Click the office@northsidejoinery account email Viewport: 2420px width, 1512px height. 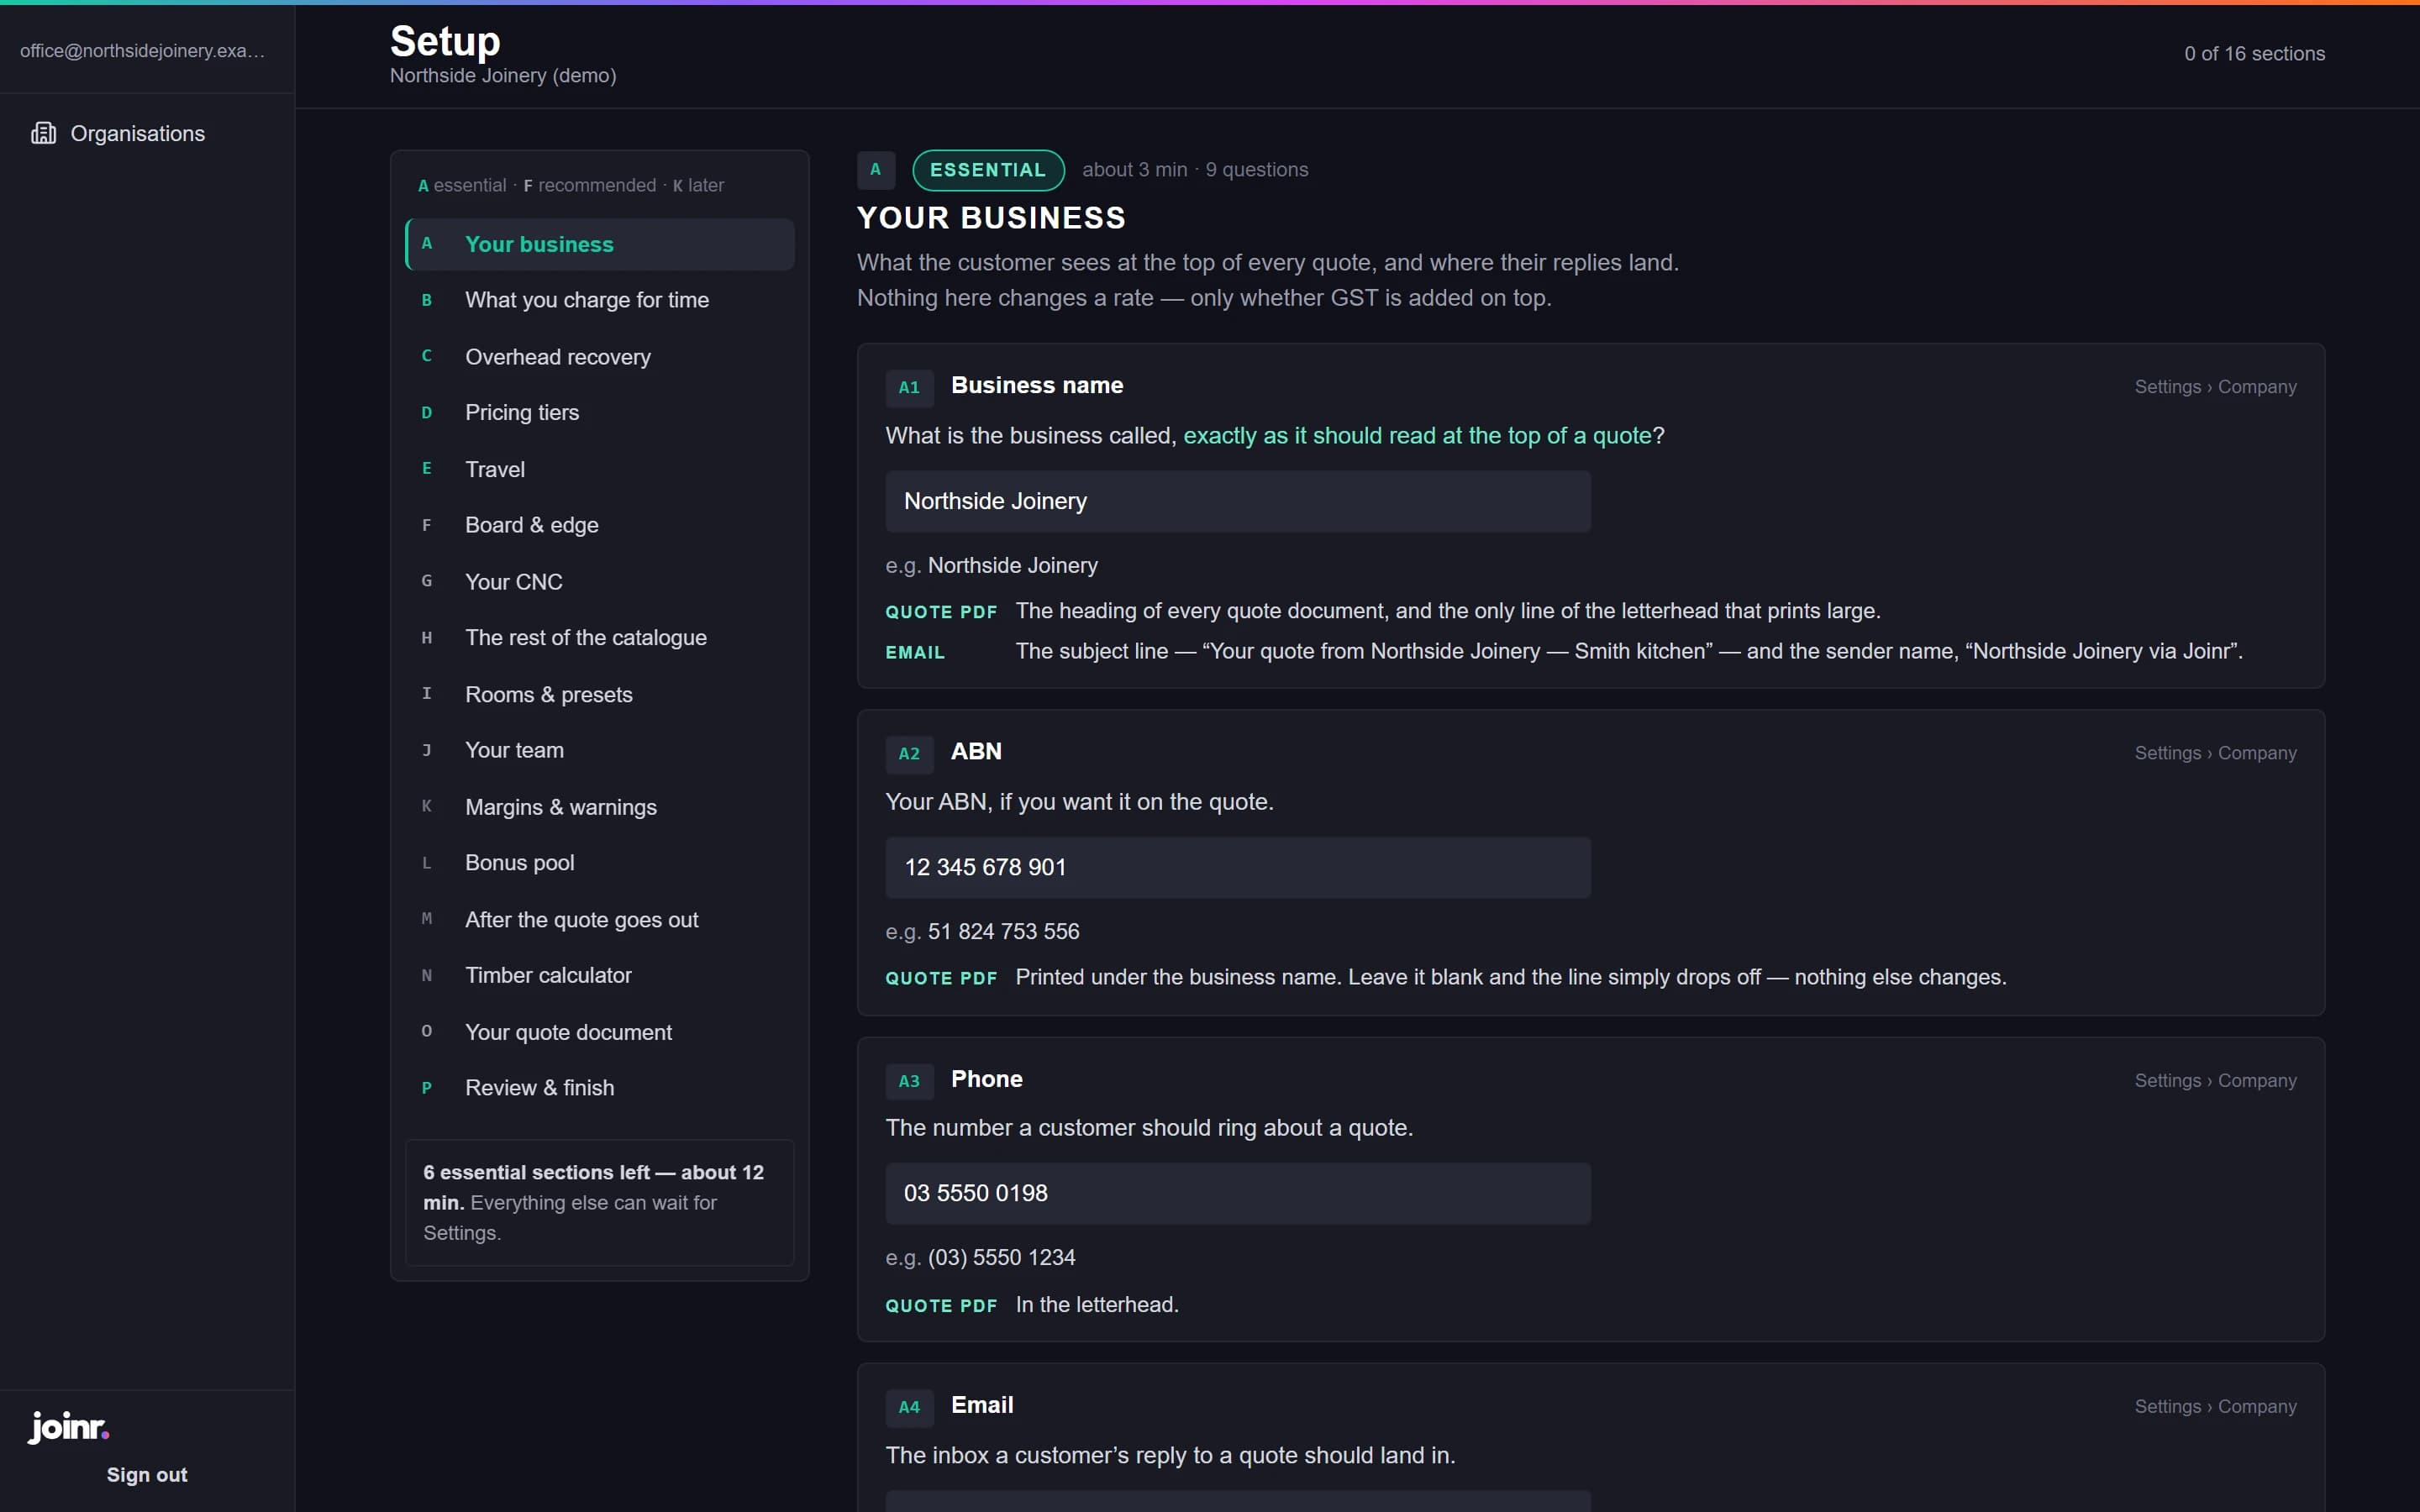[x=143, y=51]
